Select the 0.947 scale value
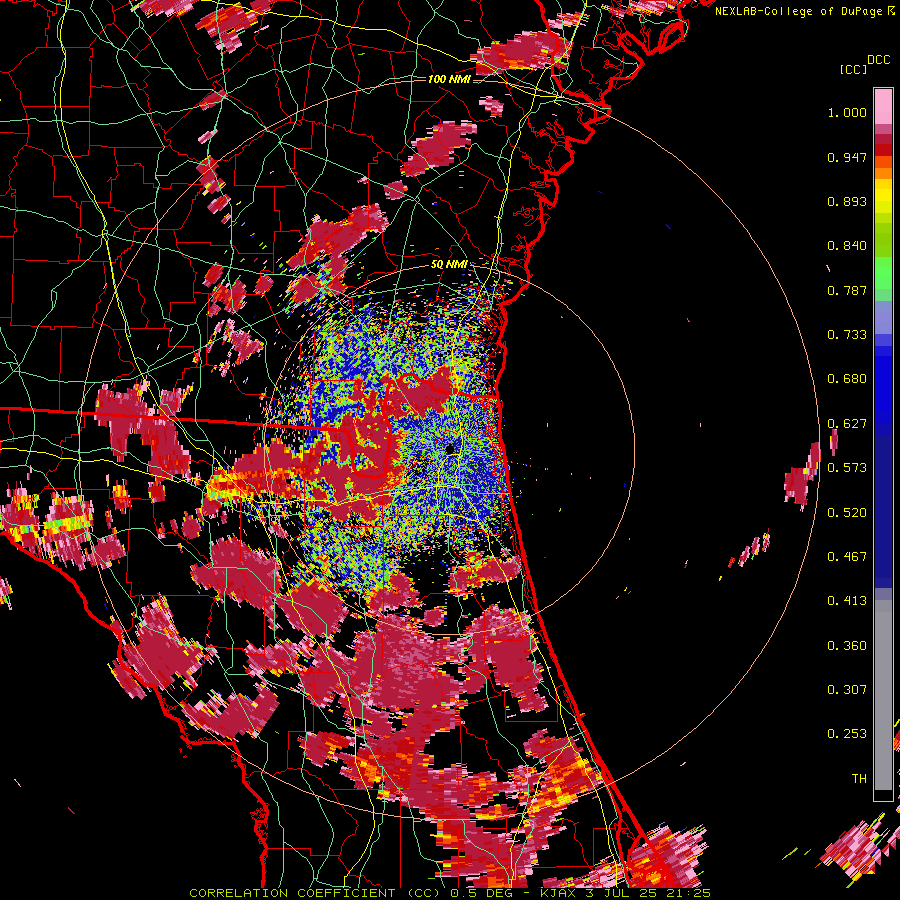Screen dimensions: 900x900 [x=847, y=157]
